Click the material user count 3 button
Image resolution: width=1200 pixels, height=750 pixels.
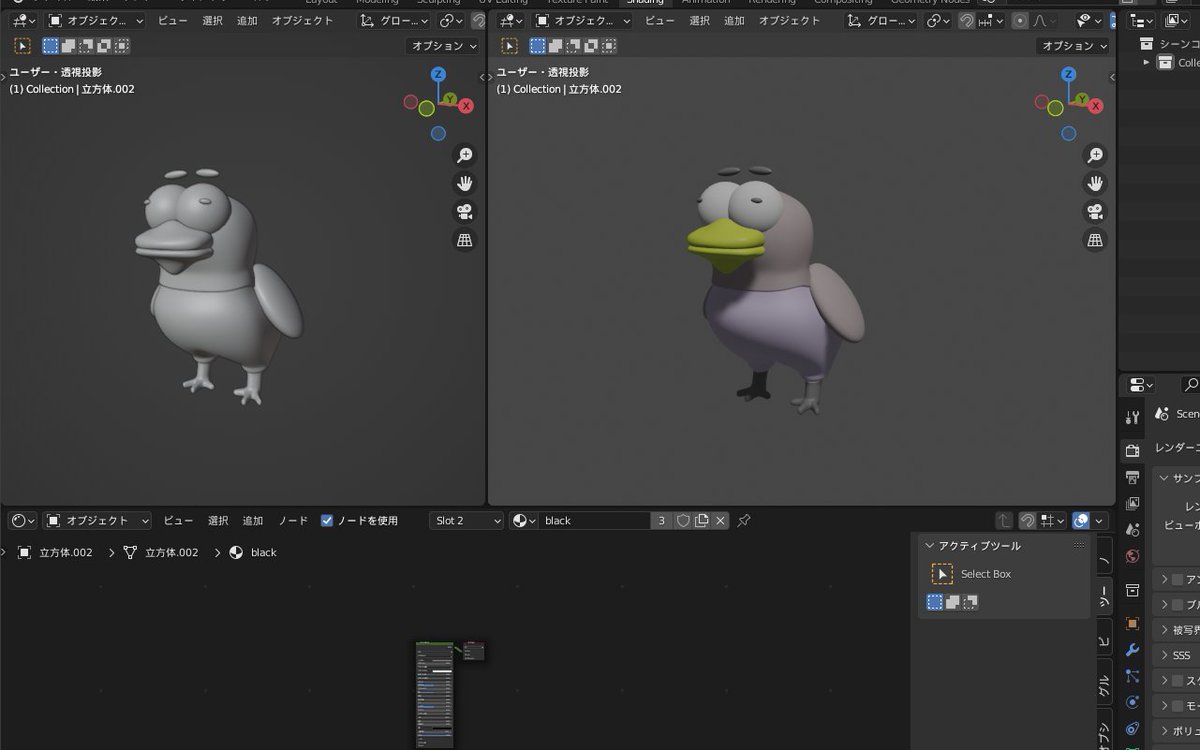[661, 521]
